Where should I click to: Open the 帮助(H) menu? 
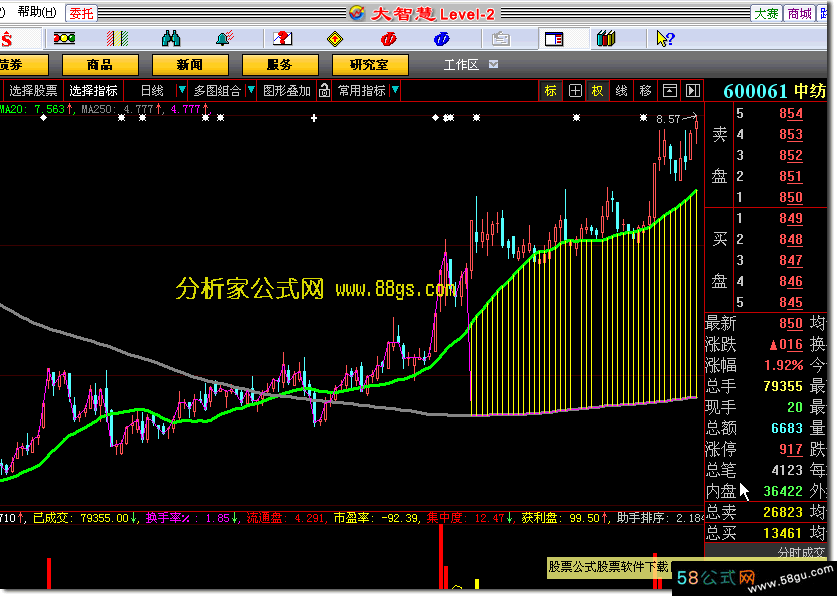click(x=37, y=13)
